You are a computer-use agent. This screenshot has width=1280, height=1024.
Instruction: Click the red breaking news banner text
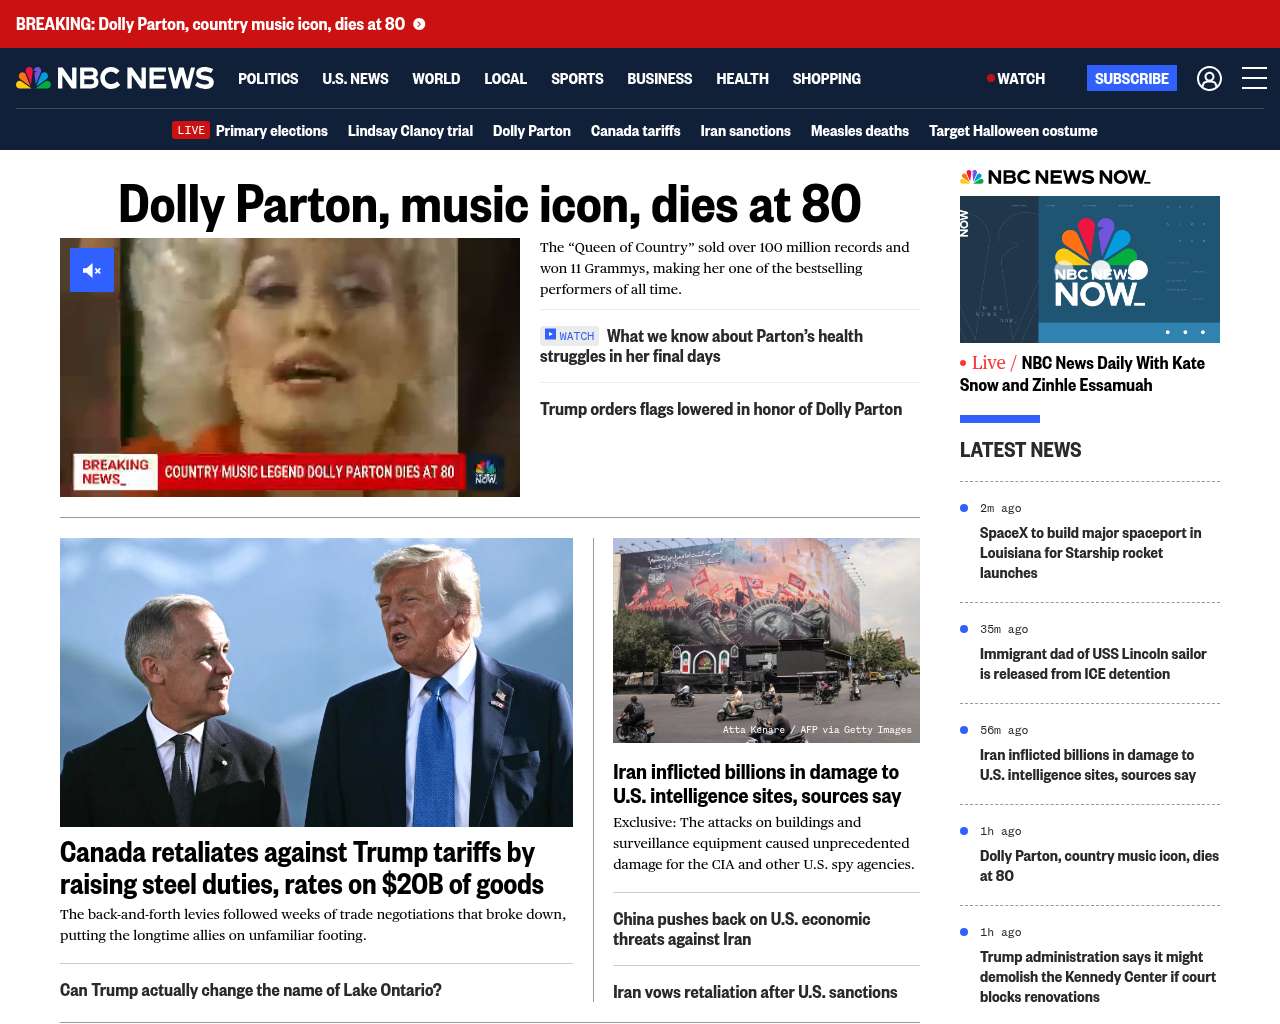[210, 24]
